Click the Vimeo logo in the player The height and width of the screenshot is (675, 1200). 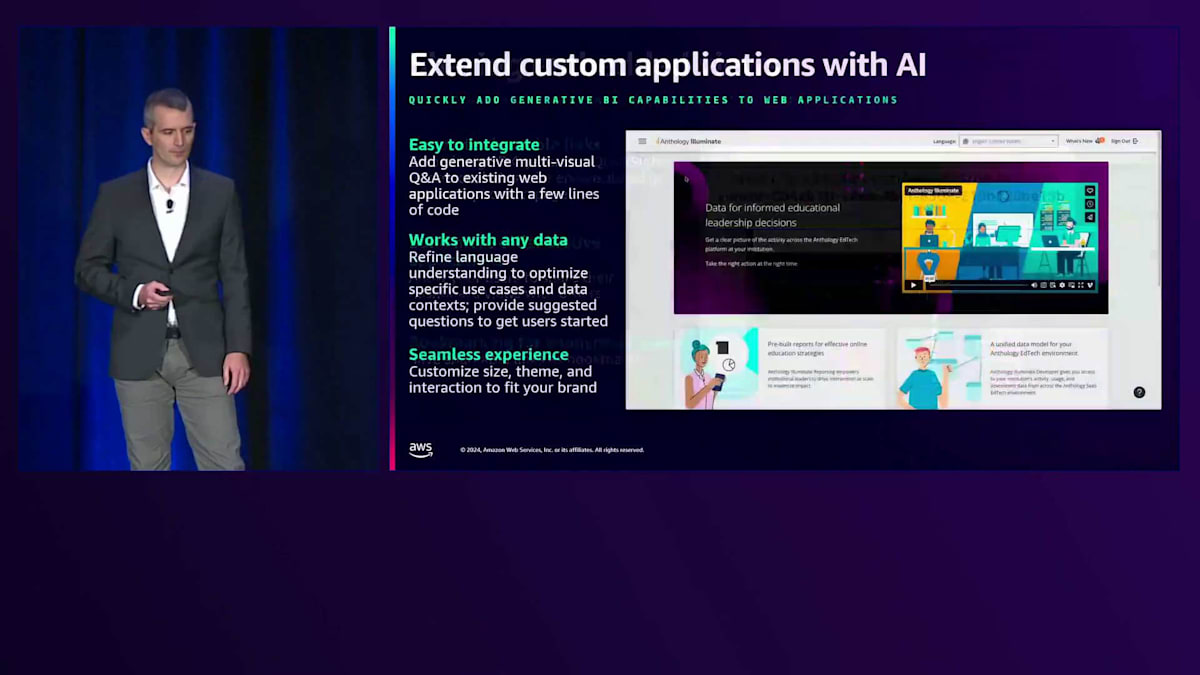pyautogui.click(x=1090, y=285)
